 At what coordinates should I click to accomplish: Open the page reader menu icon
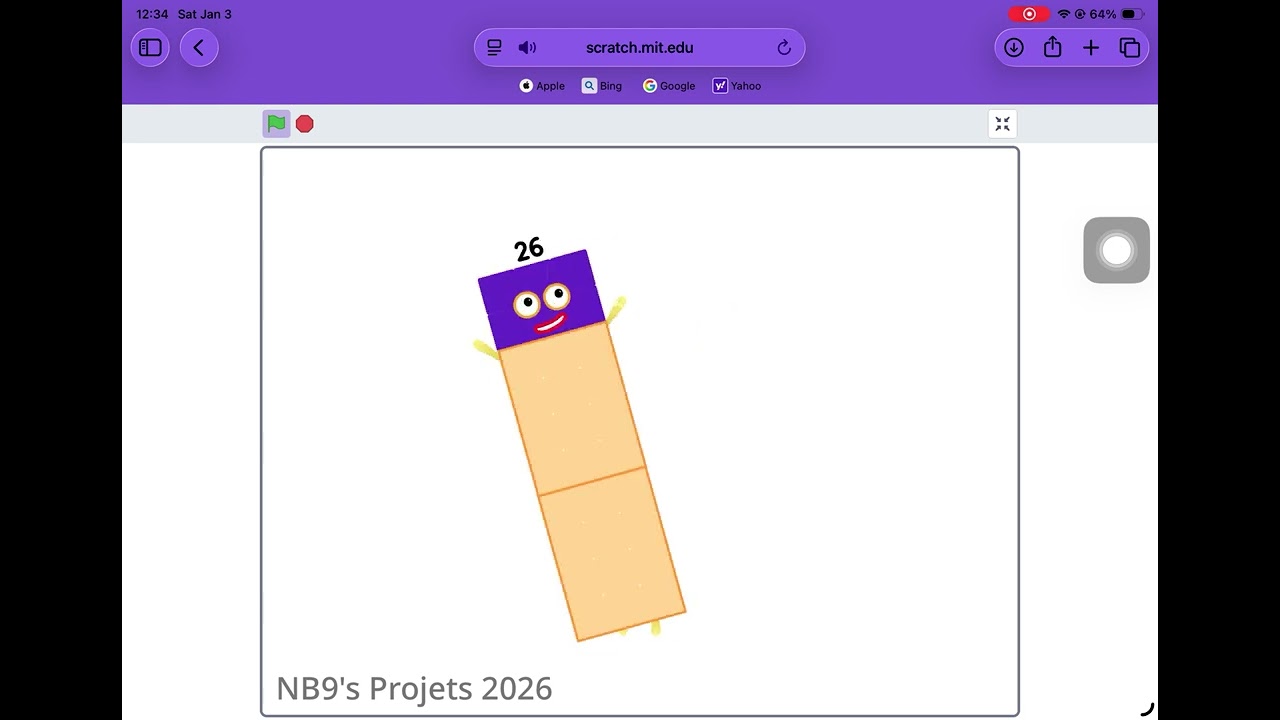pyautogui.click(x=494, y=47)
